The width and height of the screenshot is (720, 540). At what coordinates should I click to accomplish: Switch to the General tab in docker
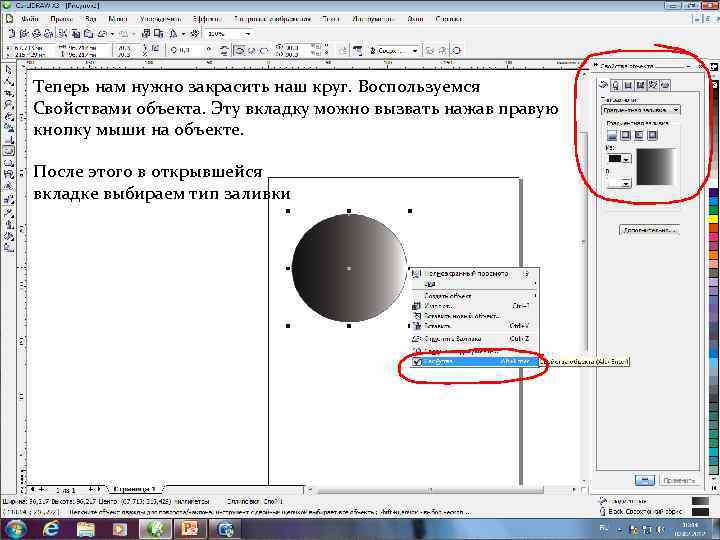point(629,85)
